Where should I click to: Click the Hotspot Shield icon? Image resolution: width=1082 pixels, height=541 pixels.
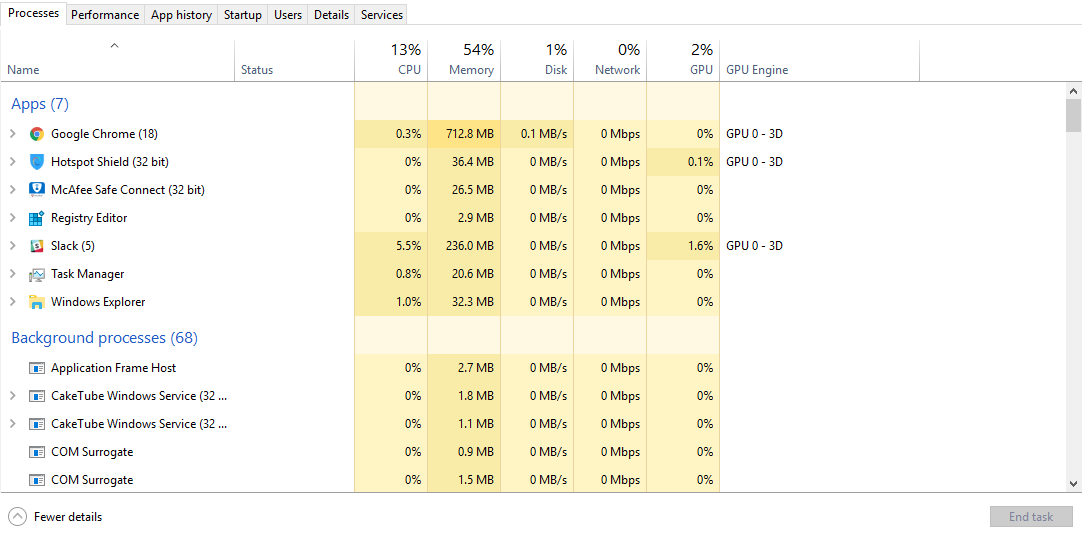pyautogui.click(x=37, y=162)
